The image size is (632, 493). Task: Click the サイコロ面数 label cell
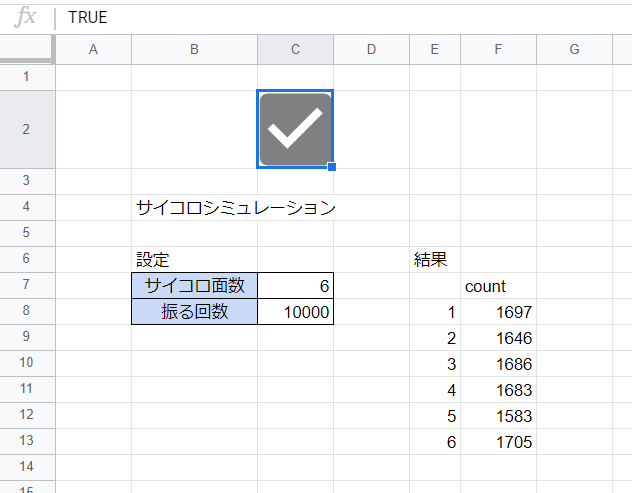[x=194, y=285]
